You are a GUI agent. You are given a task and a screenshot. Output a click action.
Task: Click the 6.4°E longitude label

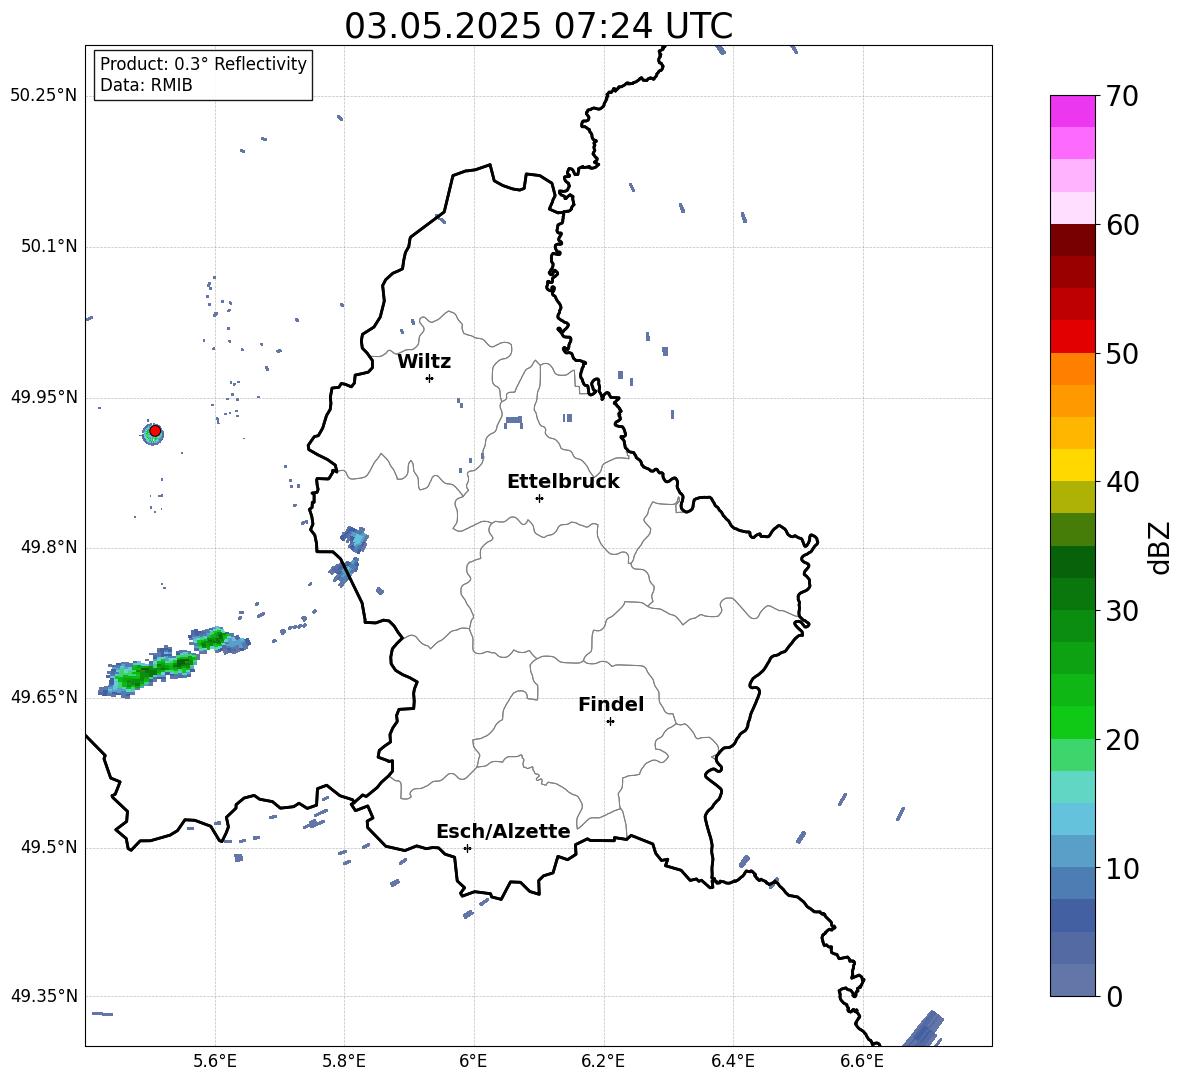click(x=733, y=1062)
